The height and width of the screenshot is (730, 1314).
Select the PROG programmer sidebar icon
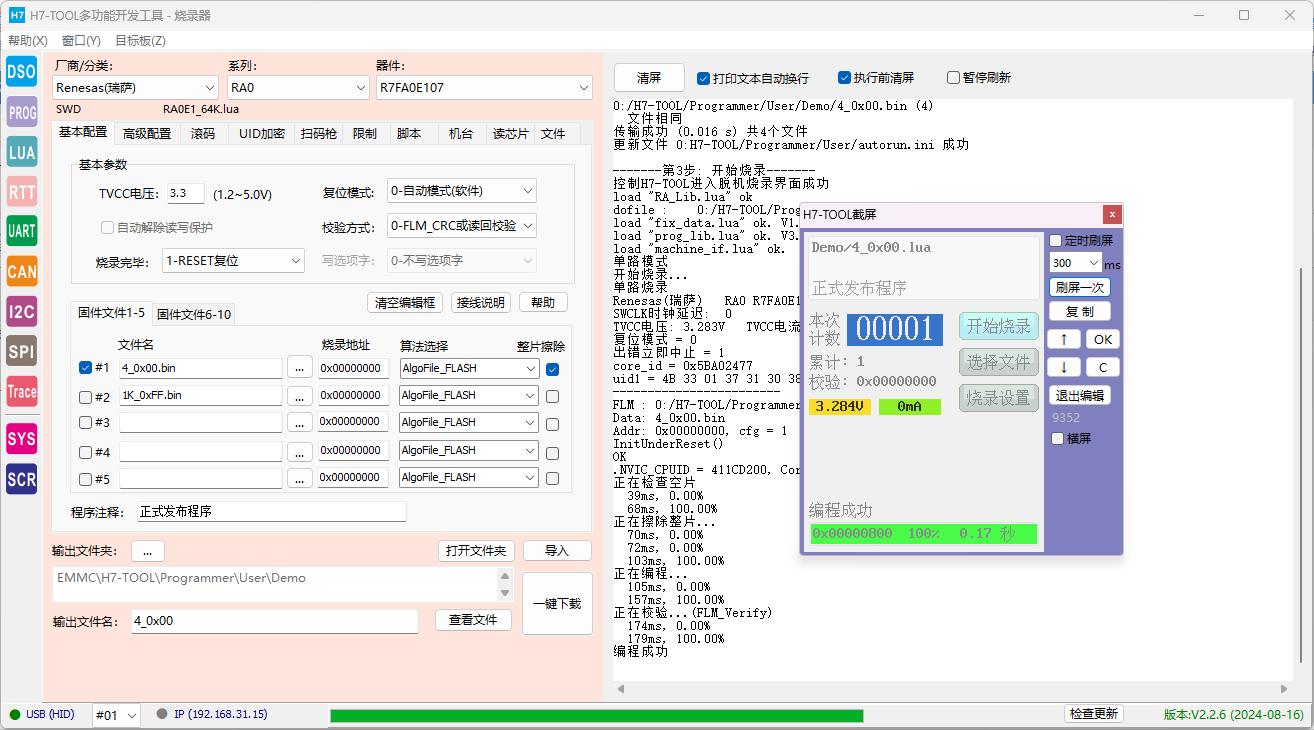click(21, 112)
